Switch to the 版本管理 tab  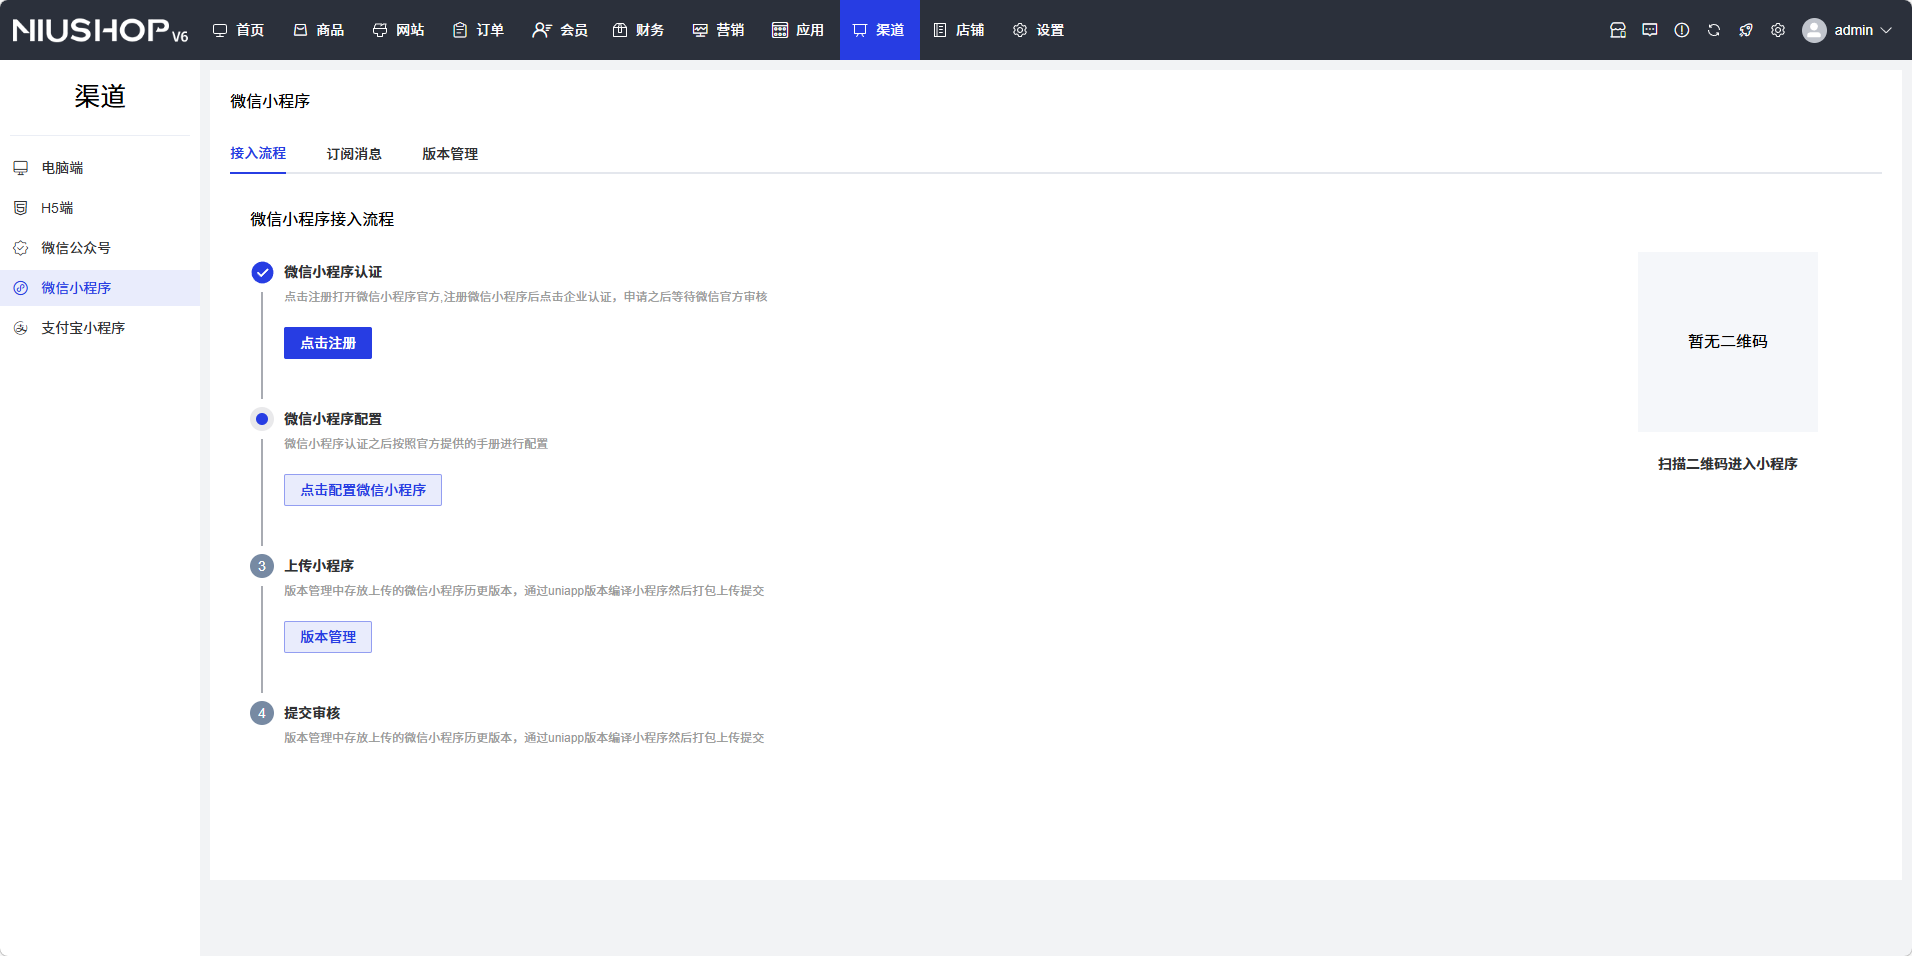[450, 154]
